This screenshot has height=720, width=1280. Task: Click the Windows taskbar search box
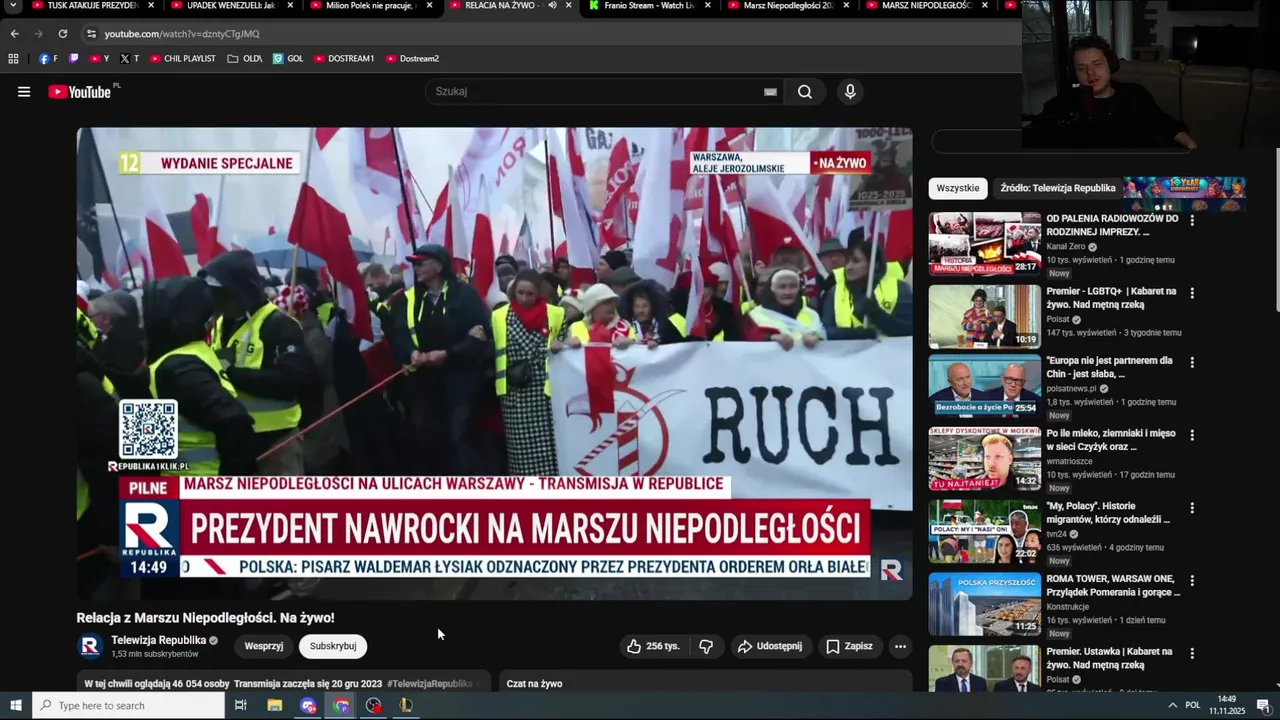coord(128,705)
